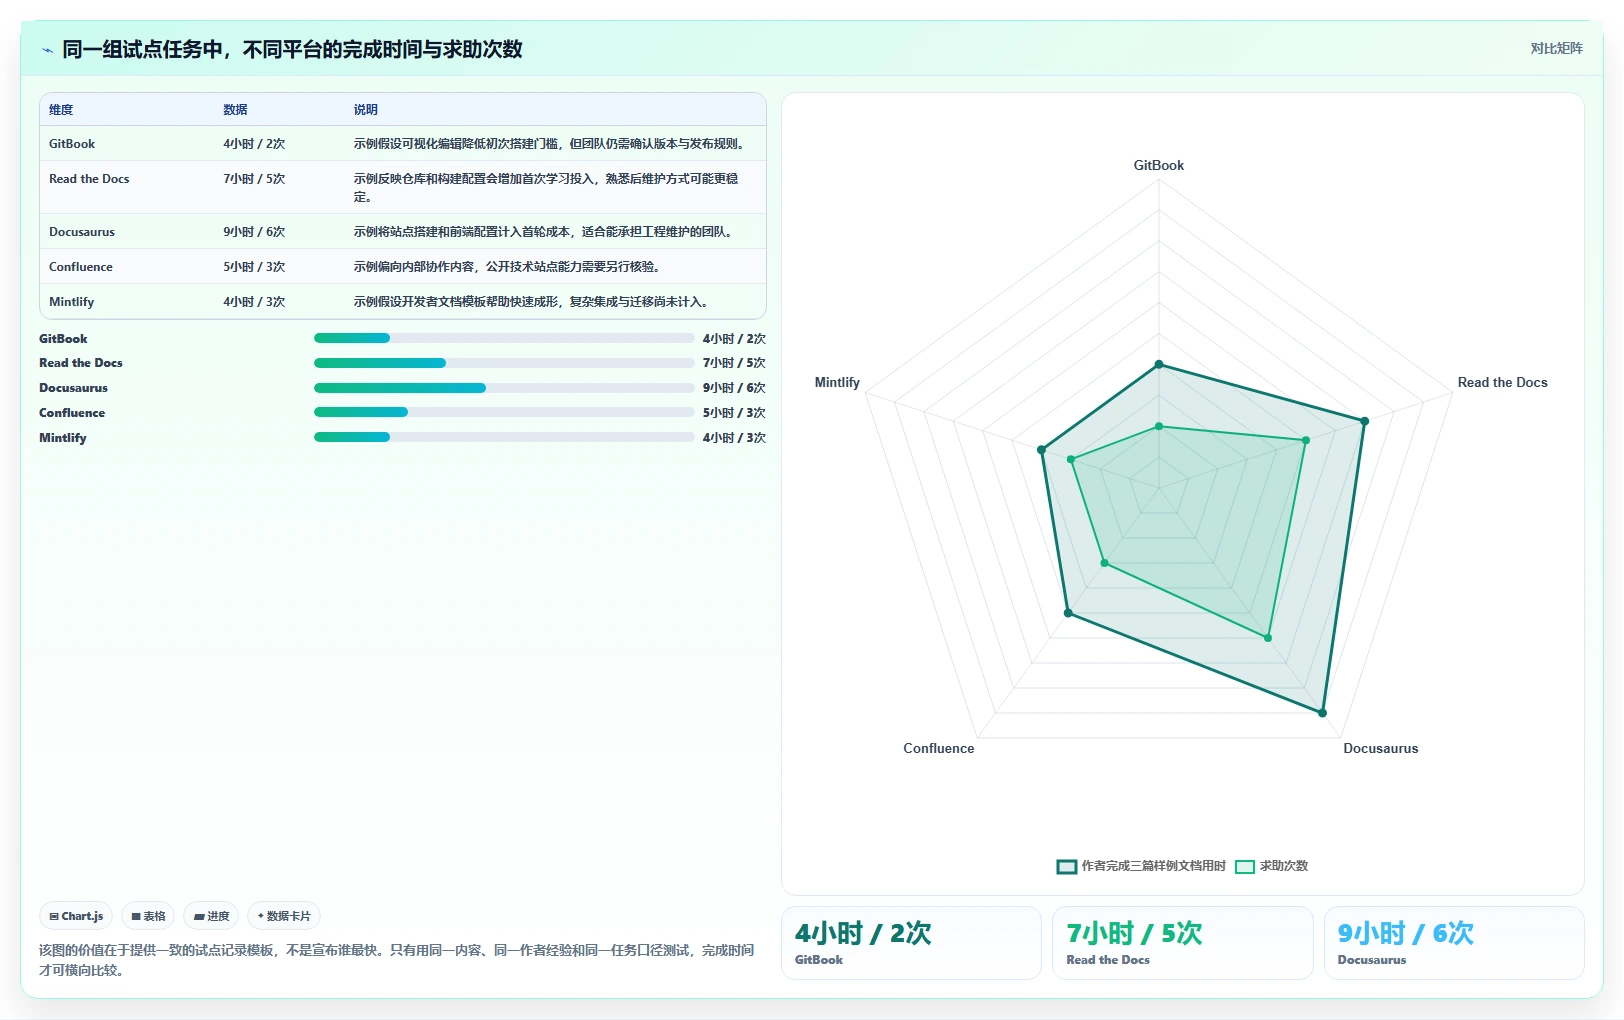Click the table value 4小时 / 2次
This screenshot has height=1020, width=1624.
254,144
